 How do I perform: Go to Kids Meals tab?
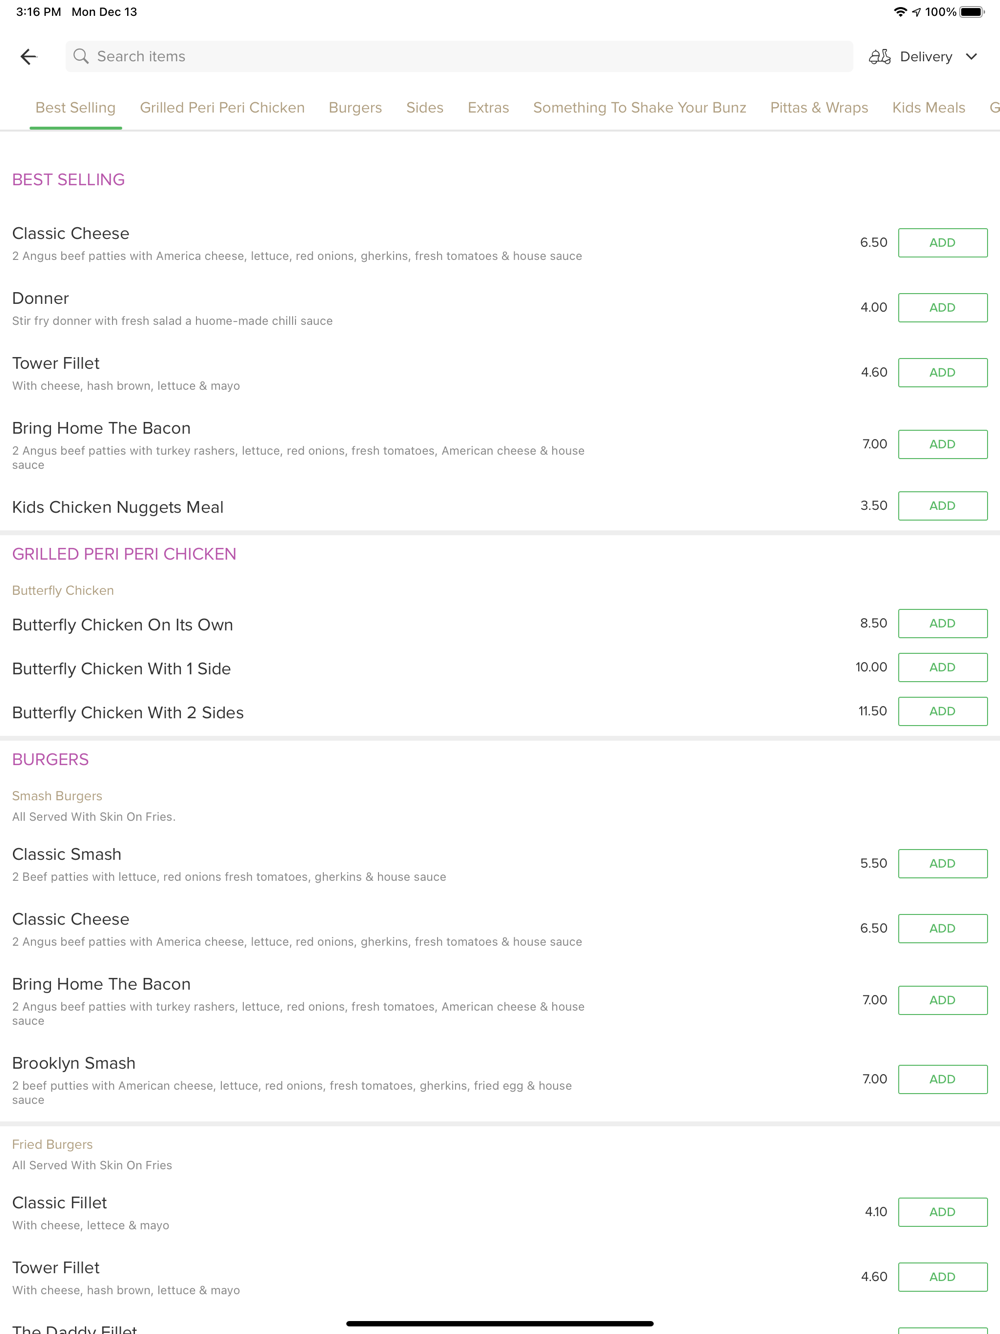pos(928,108)
